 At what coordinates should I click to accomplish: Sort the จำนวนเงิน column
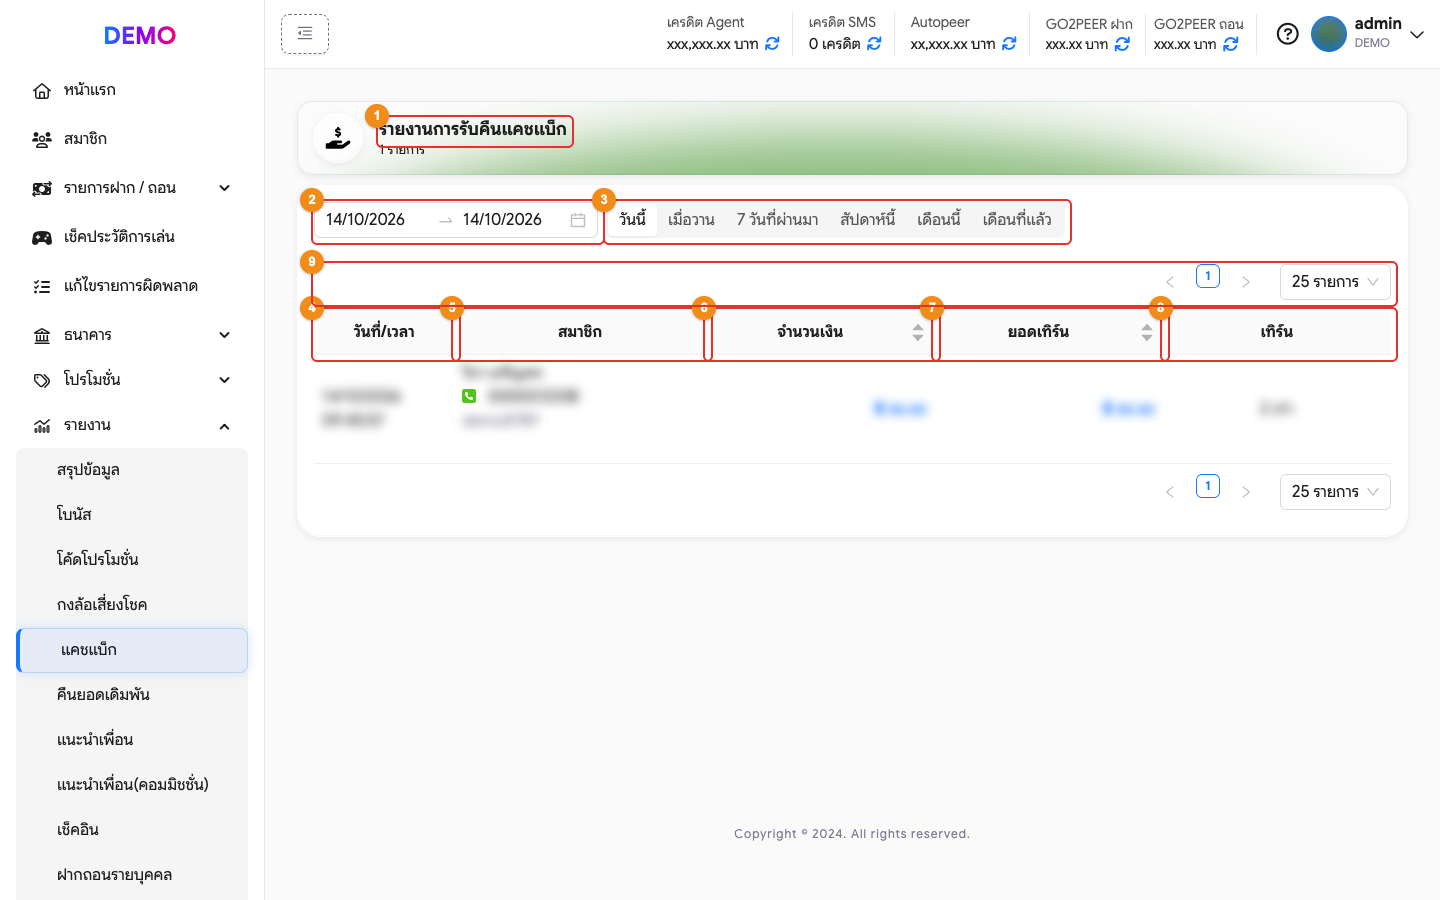(918, 332)
